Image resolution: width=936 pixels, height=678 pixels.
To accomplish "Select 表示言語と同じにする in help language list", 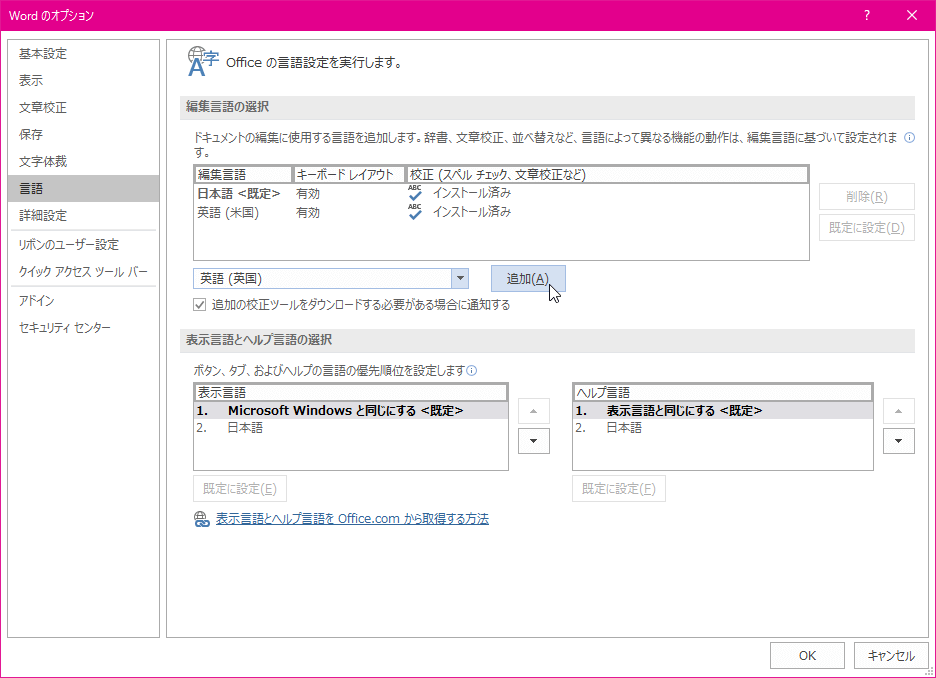I will pos(722,411).
